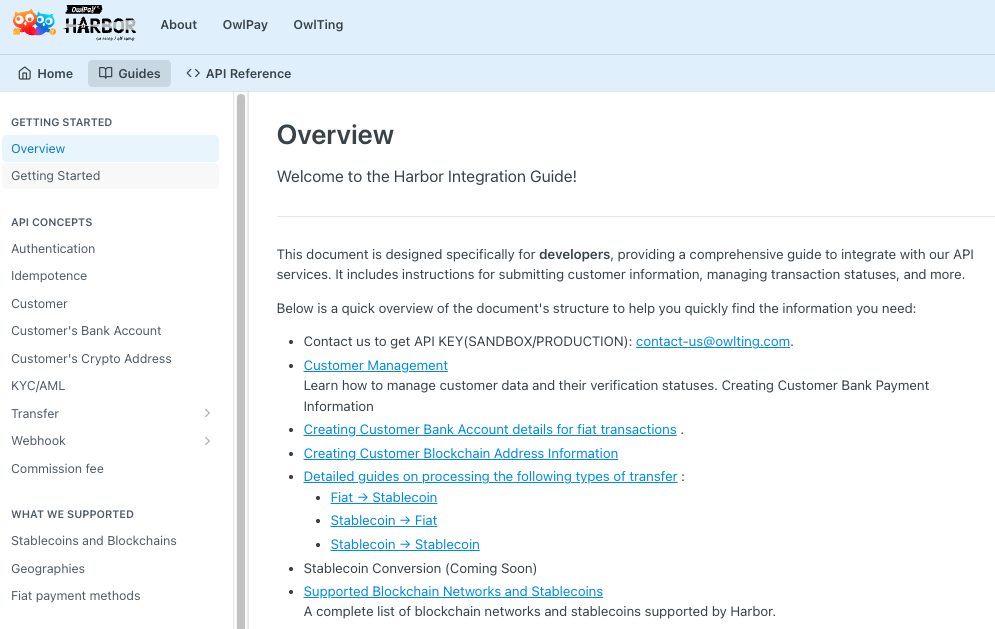995x629 pixels.
Task: Open Supported Blockchain Networks and Stablecoins link
Action: pyautogui.click(x=453, y=592)
